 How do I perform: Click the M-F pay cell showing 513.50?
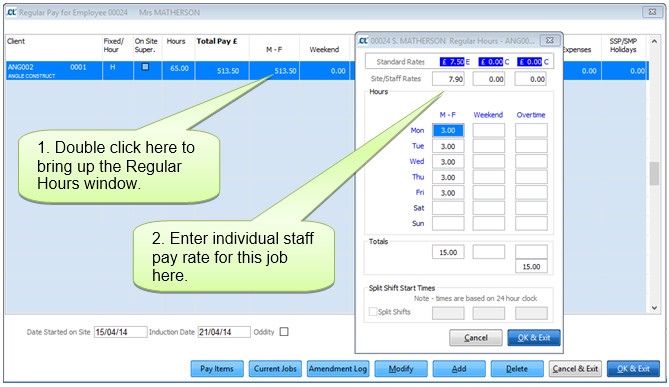coord(275,71)
